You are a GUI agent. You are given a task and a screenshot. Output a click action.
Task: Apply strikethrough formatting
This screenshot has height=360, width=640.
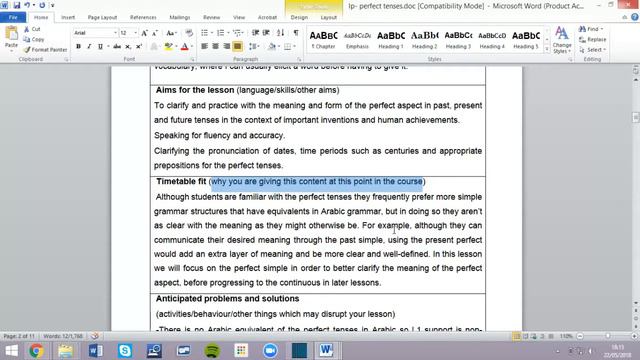coord(117,47)
